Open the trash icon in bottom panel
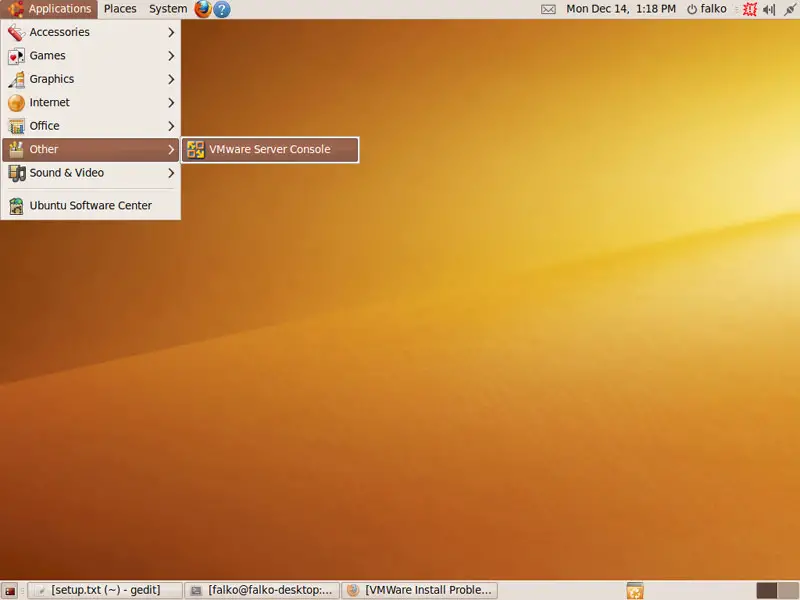This screenshot has width=800, height=600. coord(634,591)
